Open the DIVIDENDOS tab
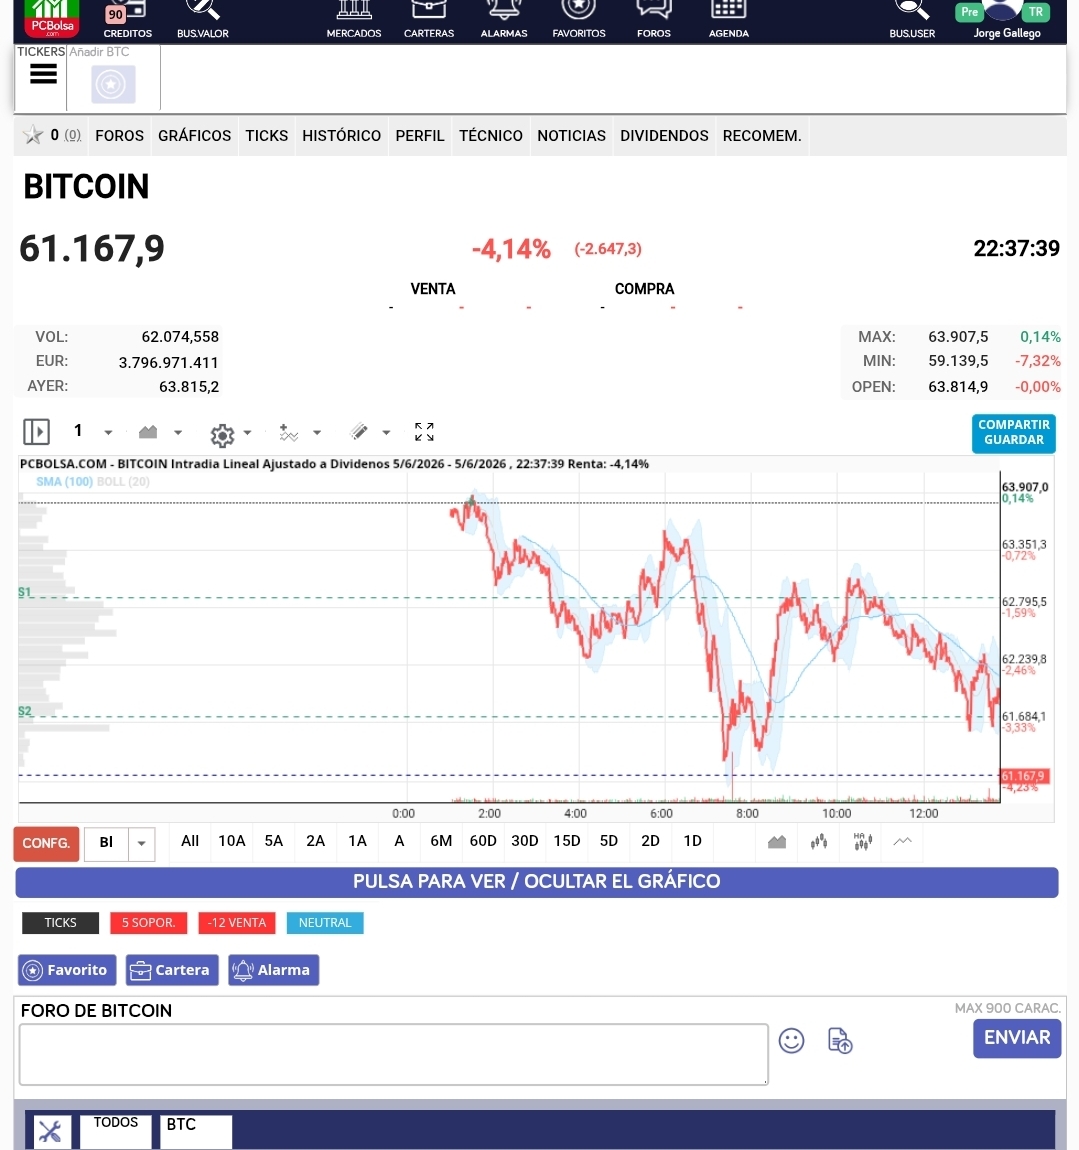 coord(664,136)
